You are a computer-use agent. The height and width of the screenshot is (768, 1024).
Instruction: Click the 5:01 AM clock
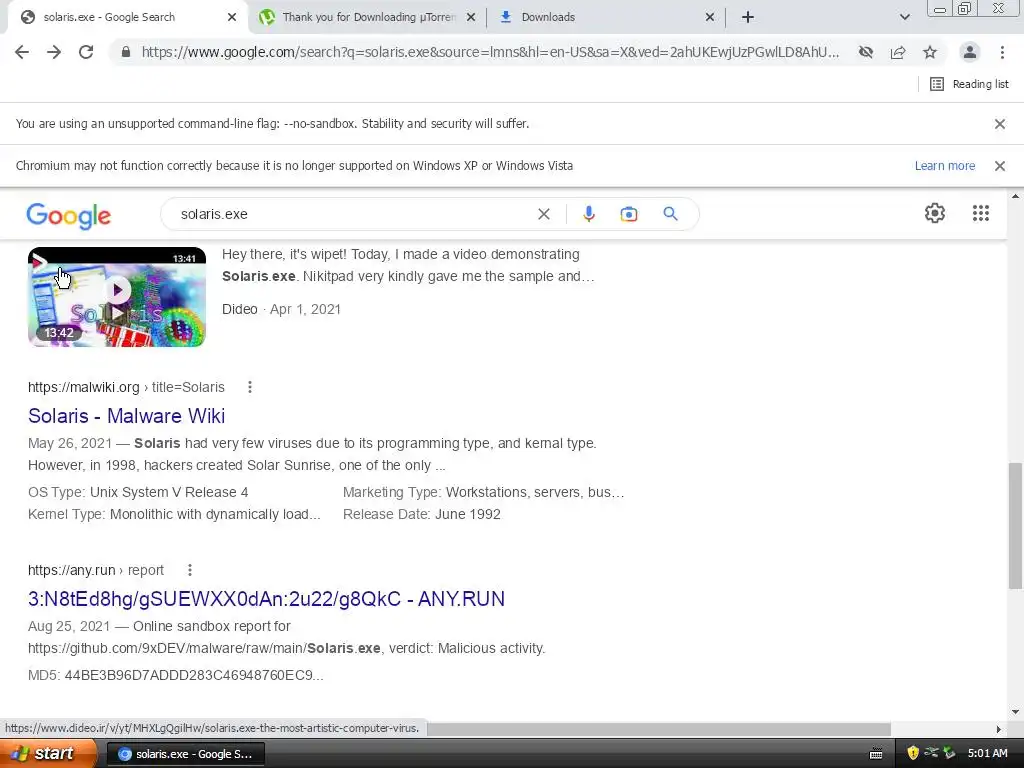click(x=987, y=754)
